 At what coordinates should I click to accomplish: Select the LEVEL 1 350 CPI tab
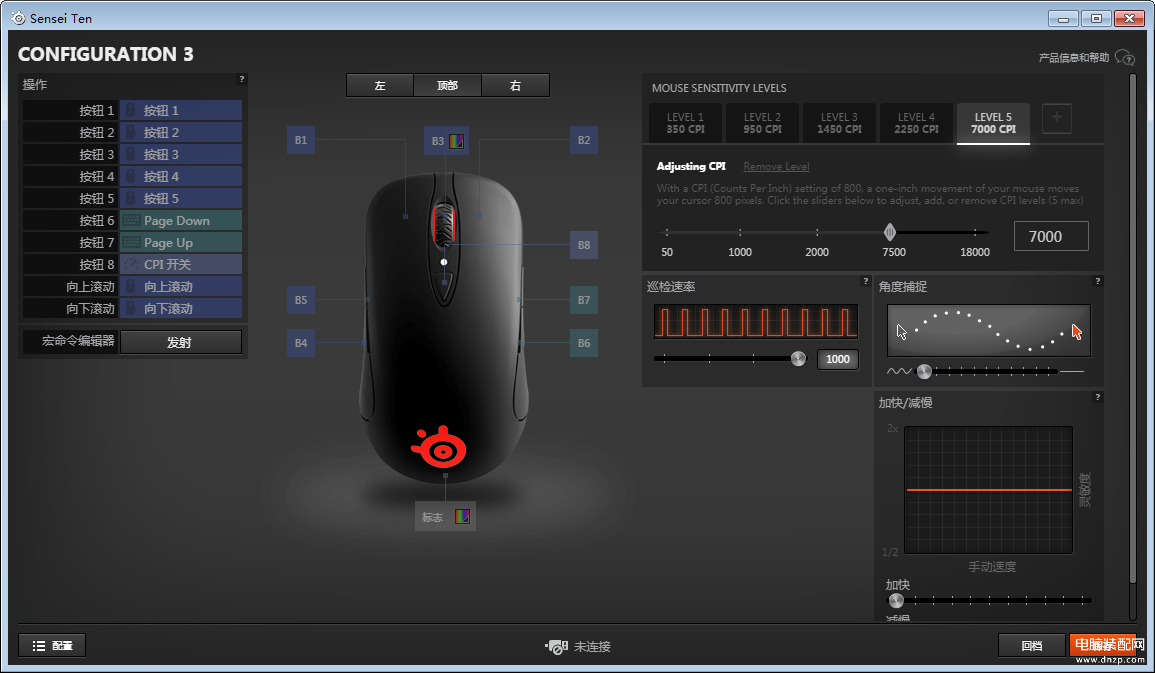(x=686, y=123)
